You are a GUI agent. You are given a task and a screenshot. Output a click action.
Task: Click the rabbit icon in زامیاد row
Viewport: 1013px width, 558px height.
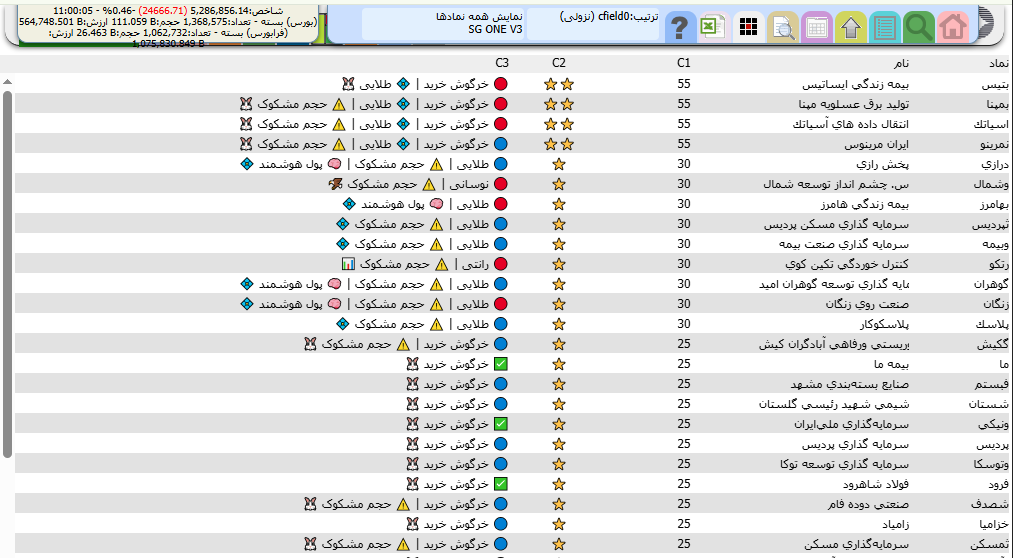coord(413,524)
